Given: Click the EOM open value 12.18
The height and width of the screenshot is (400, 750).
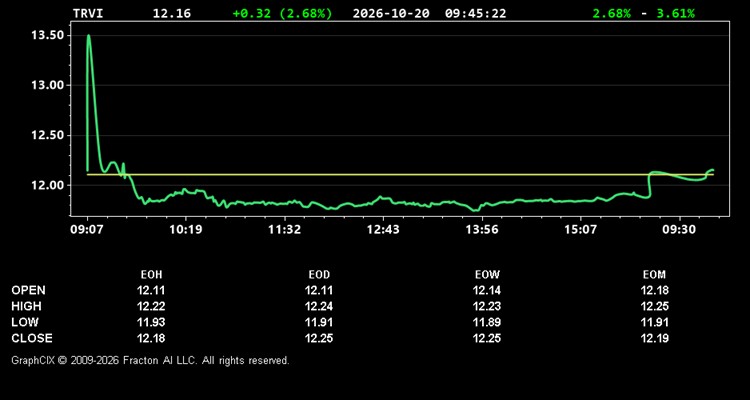Looking at the screenshot, I should (x=655, y=290).
